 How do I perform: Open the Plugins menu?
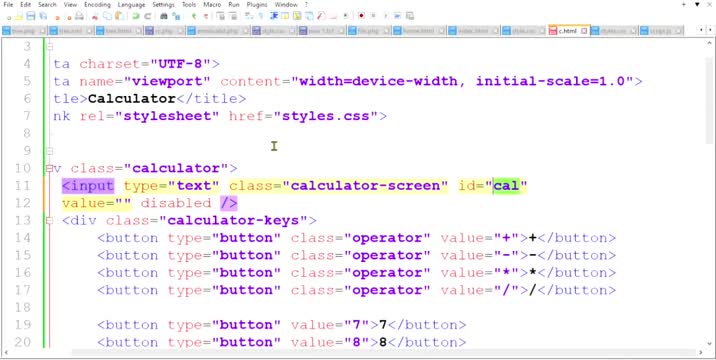point(257,5)
